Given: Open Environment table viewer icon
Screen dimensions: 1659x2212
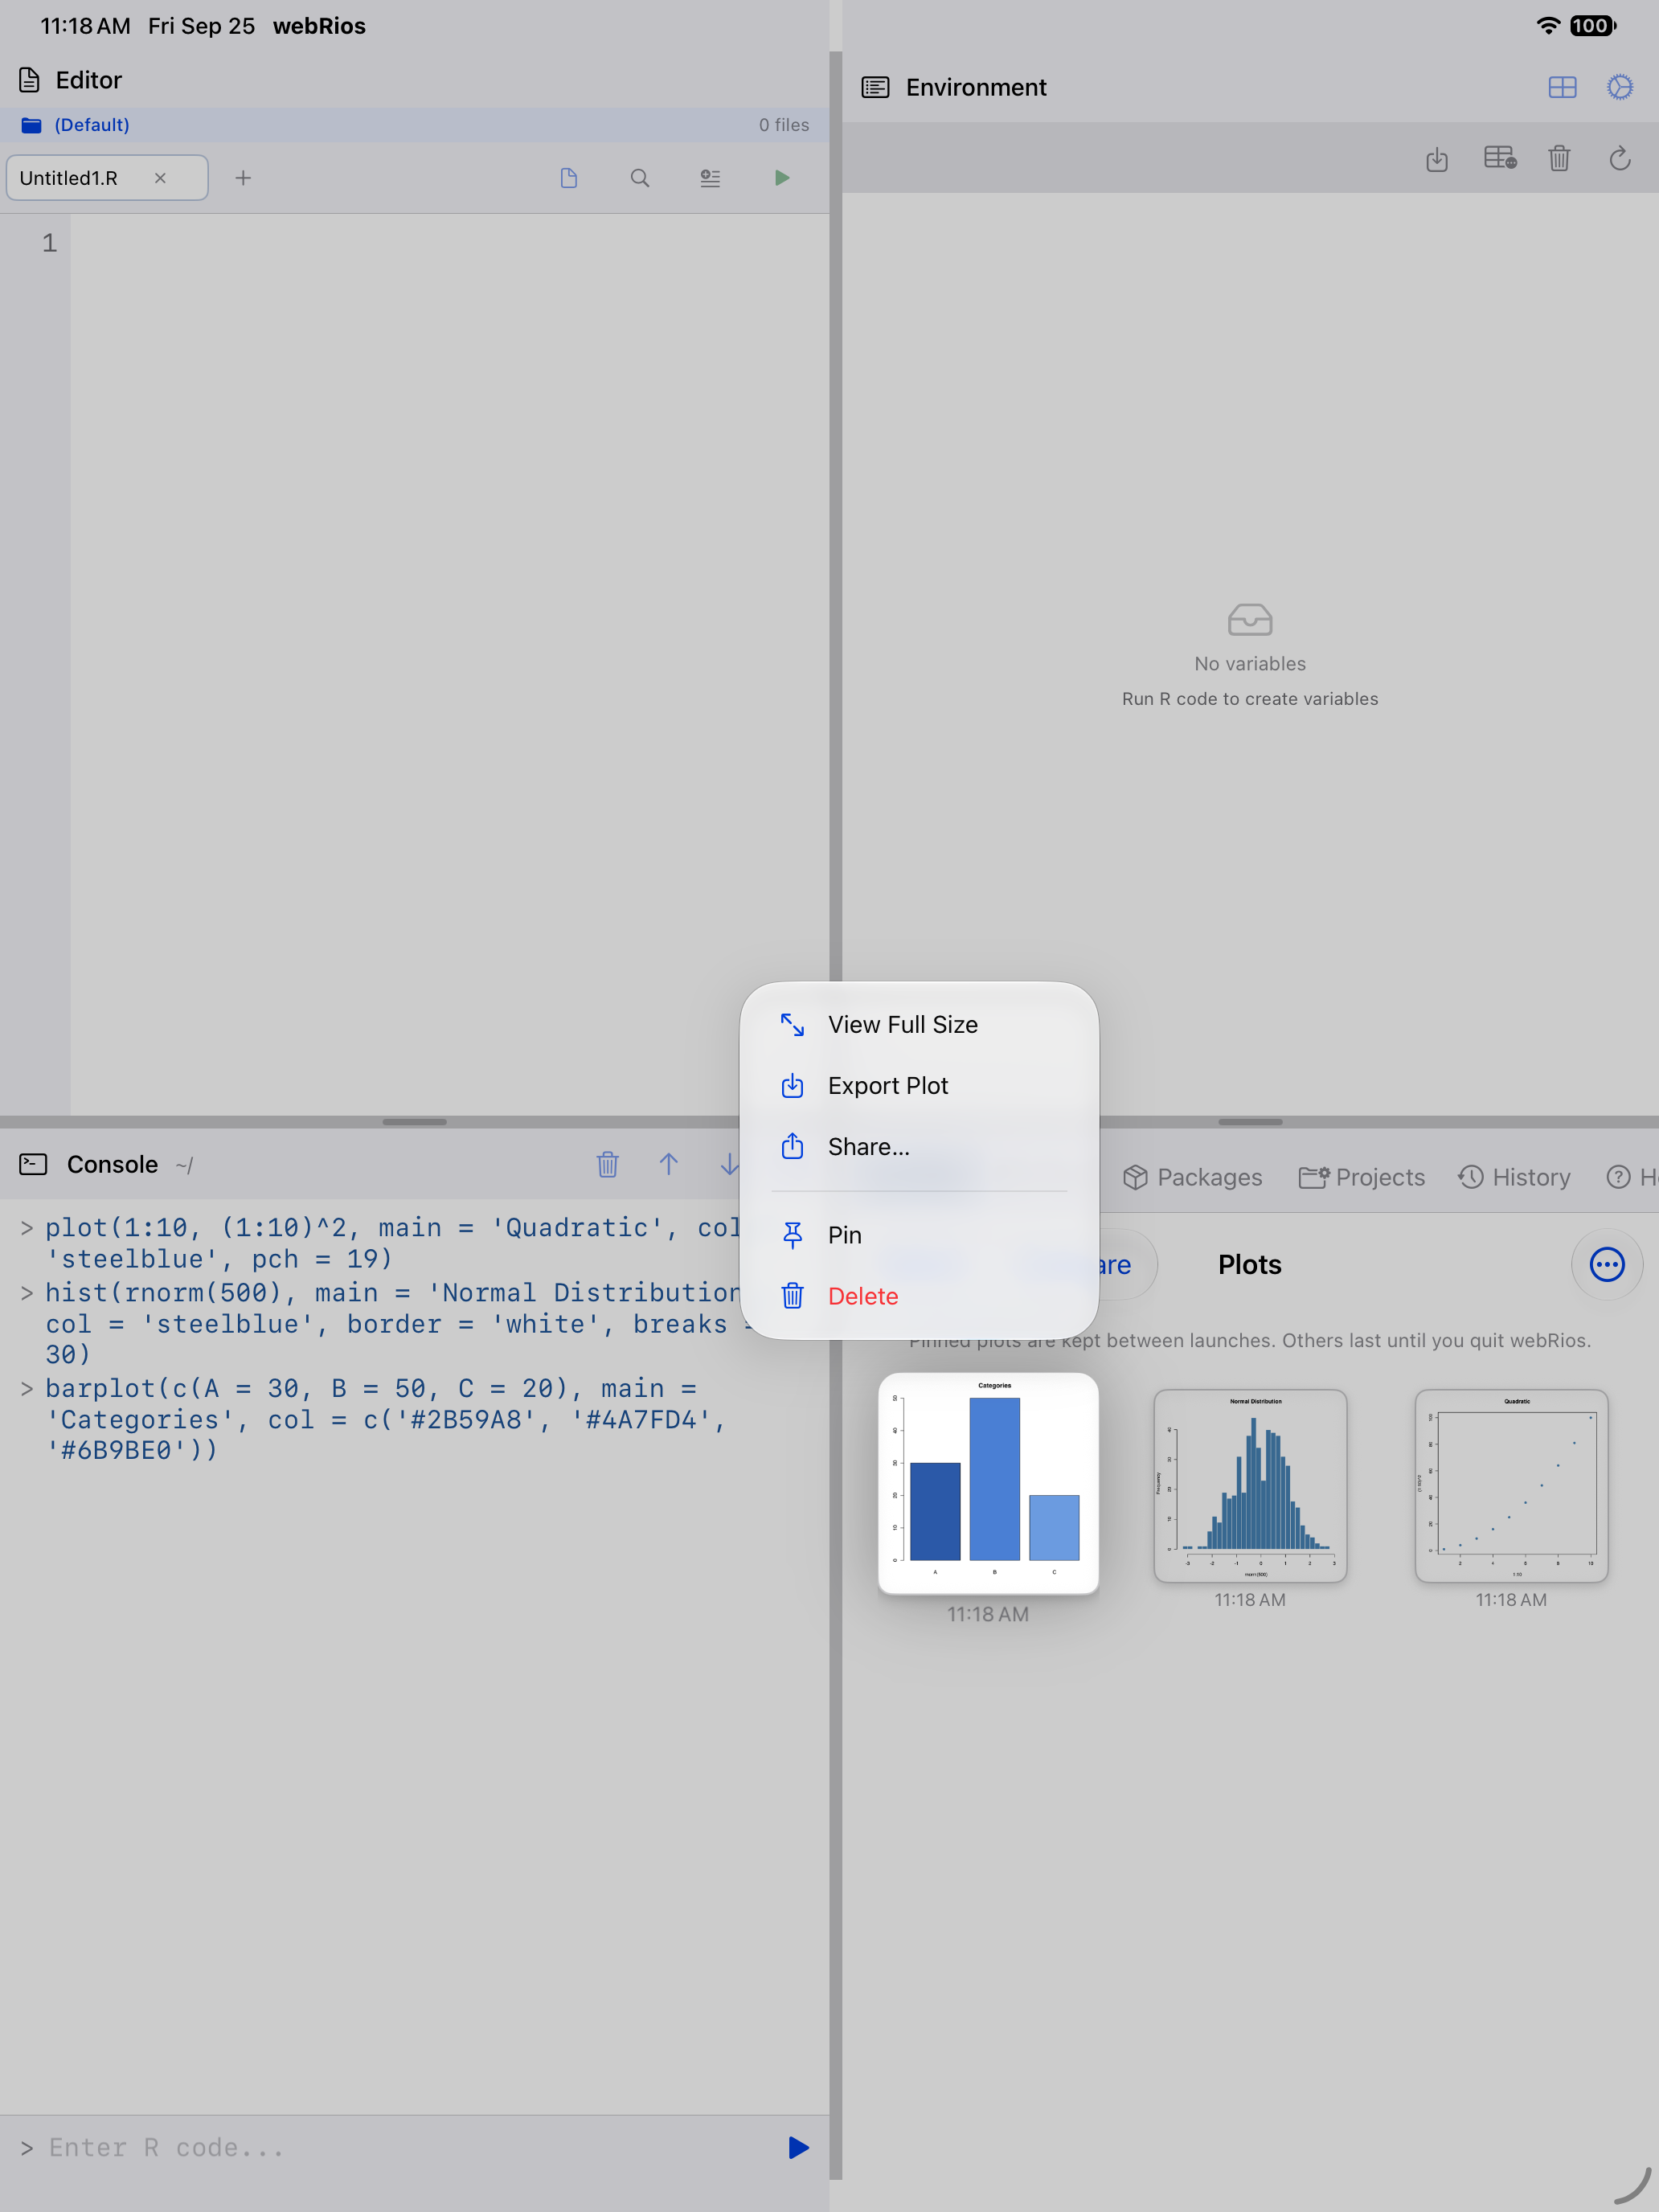Looking at the screenshot, I should click(1500, 158).
